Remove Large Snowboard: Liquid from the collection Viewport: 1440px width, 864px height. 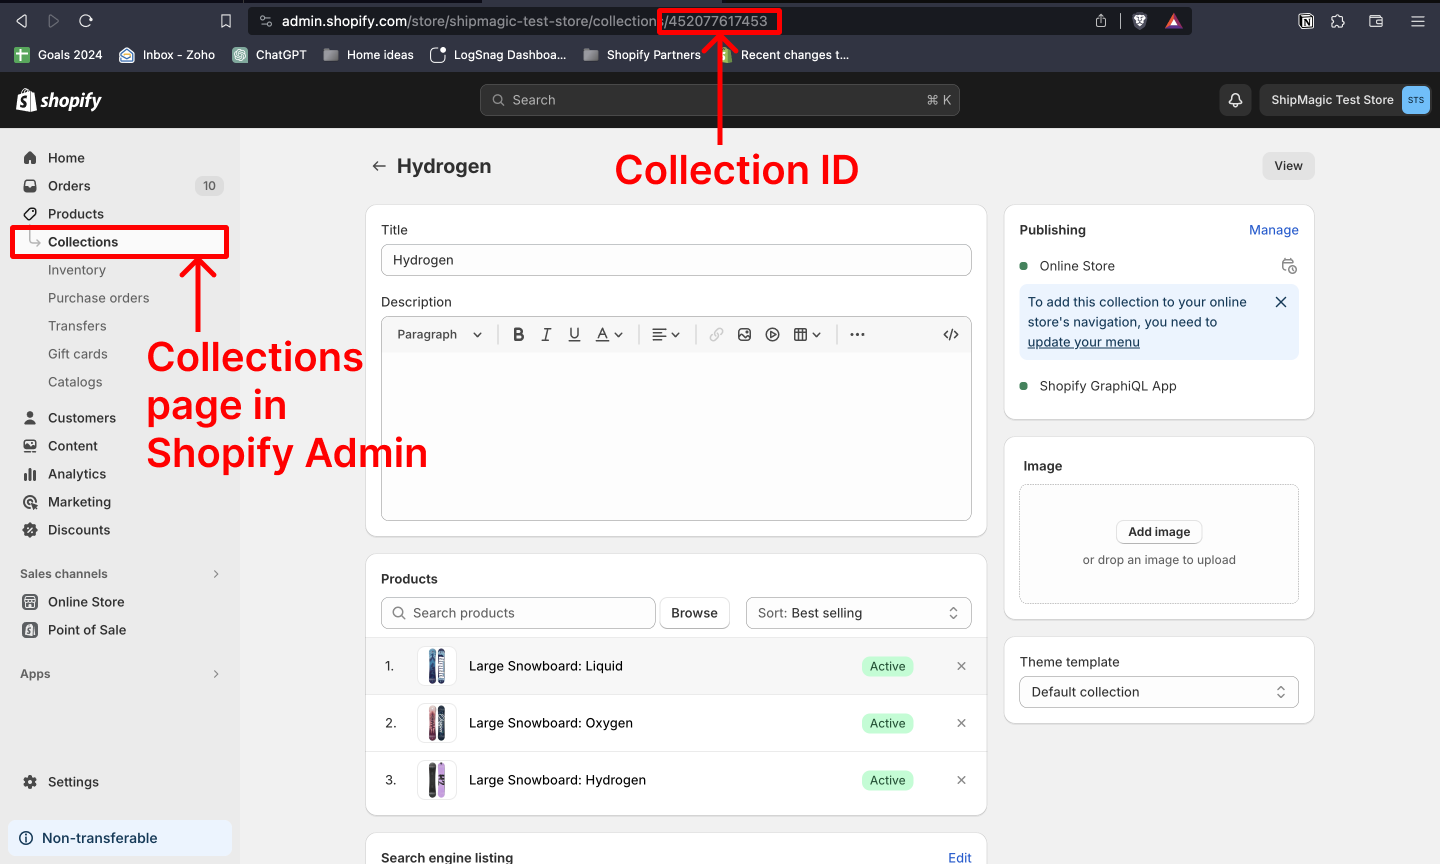[961, 666]
